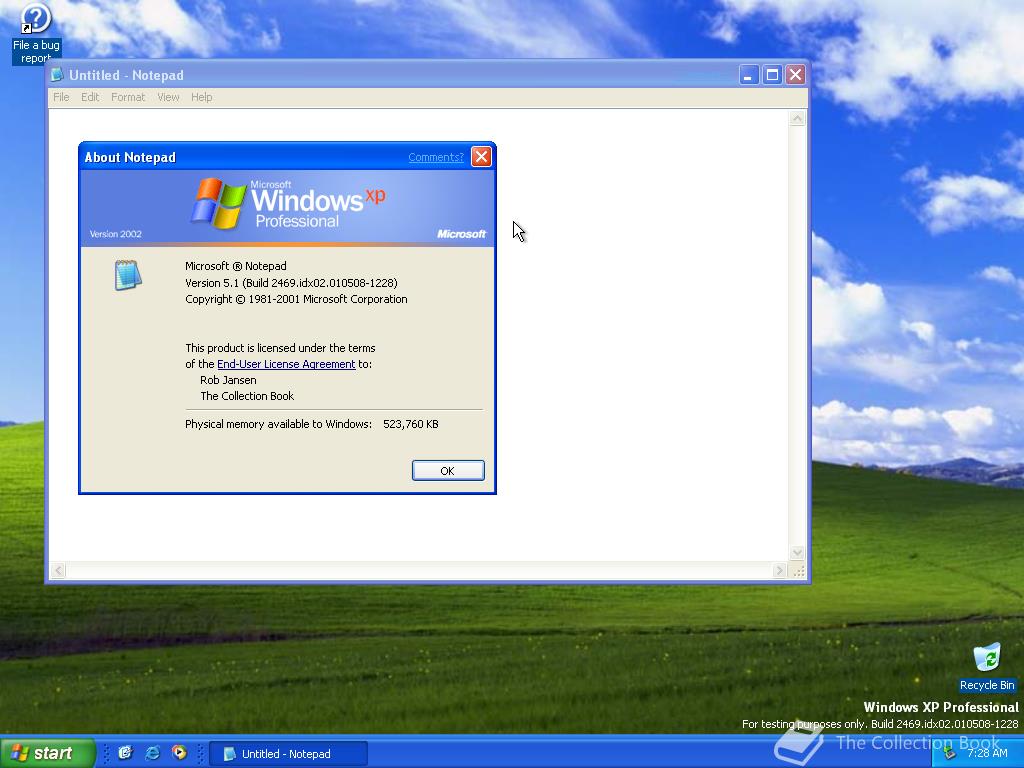Screen dimensions: 1024x768
Task: Open the File a bug report desktop shortcut
Action: [x=36, y=33]
